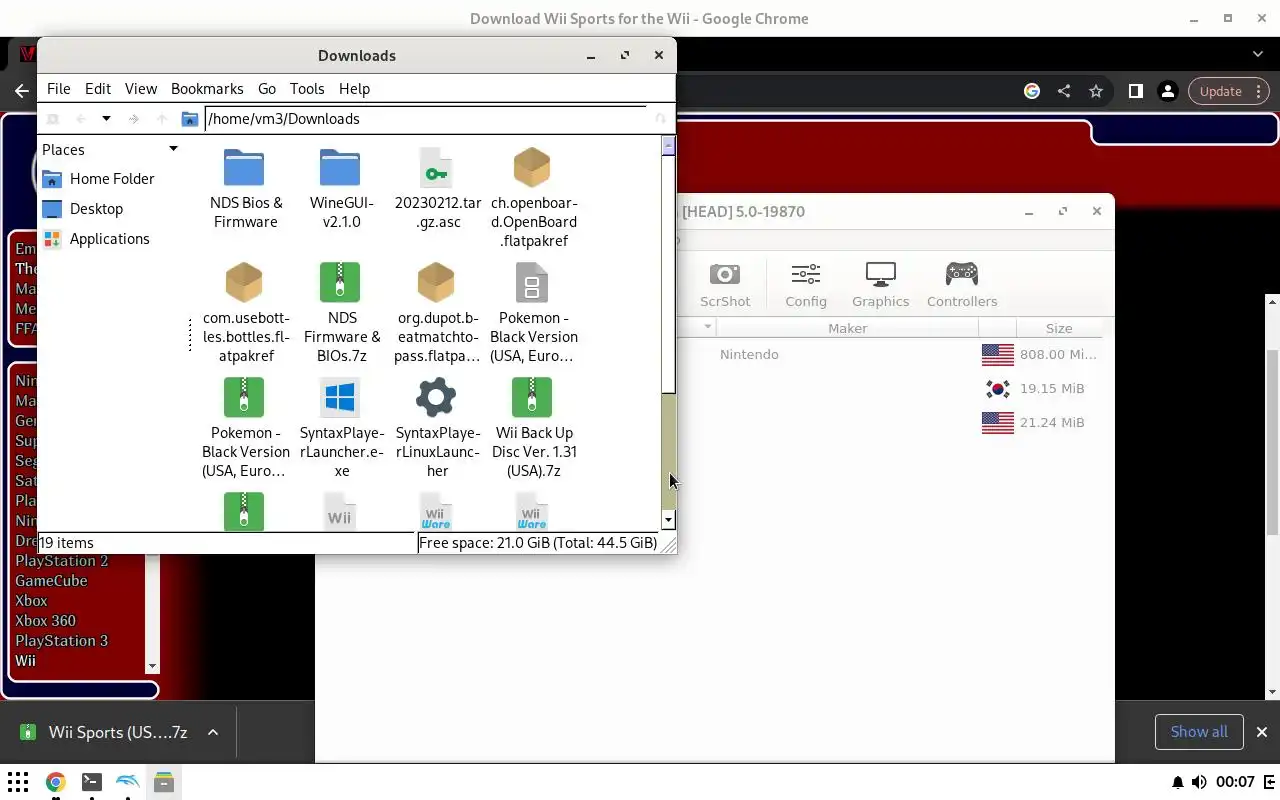This screenshot has width=1280, height=800.
Task: Click the volume icon in system tray
Action: [1199, 782]
